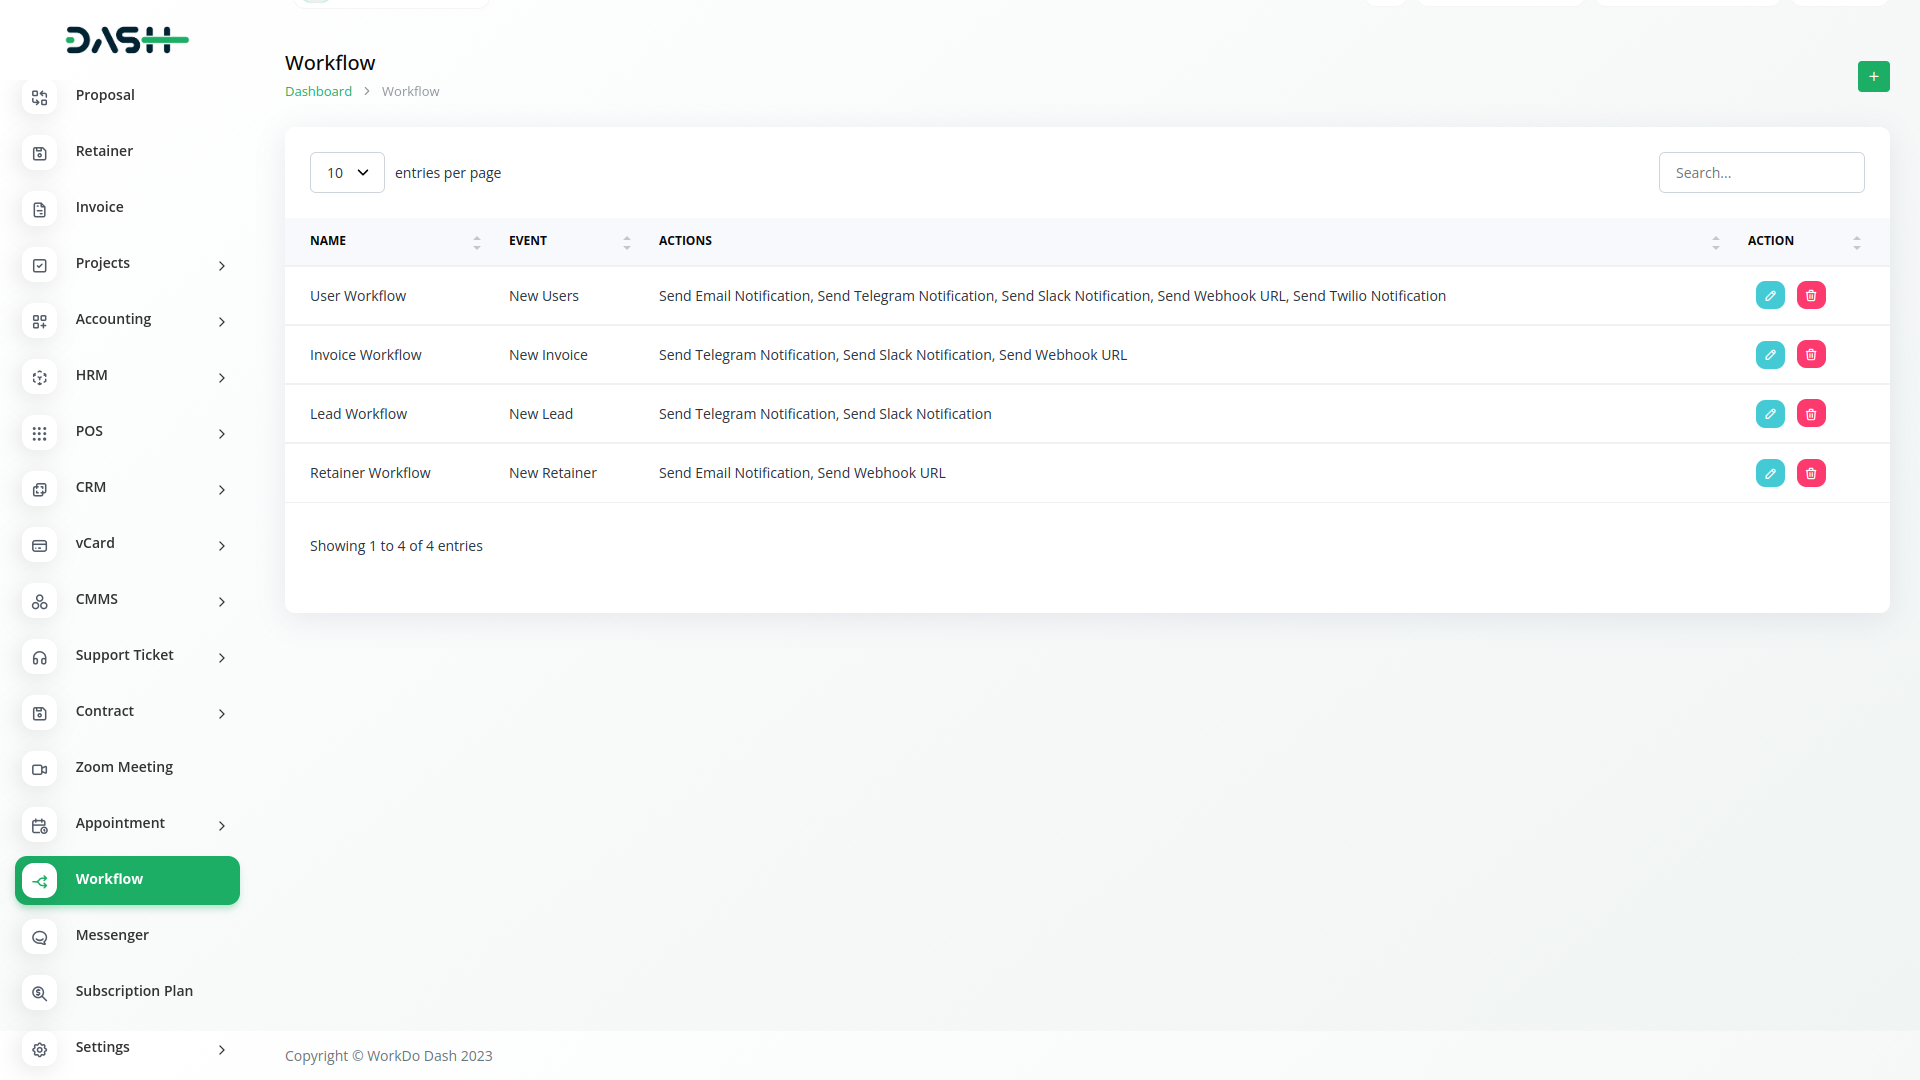This screenshot has width=1920, height=1080.
Task: Go to Dashboard breadcrumb link
Action: 318,91
